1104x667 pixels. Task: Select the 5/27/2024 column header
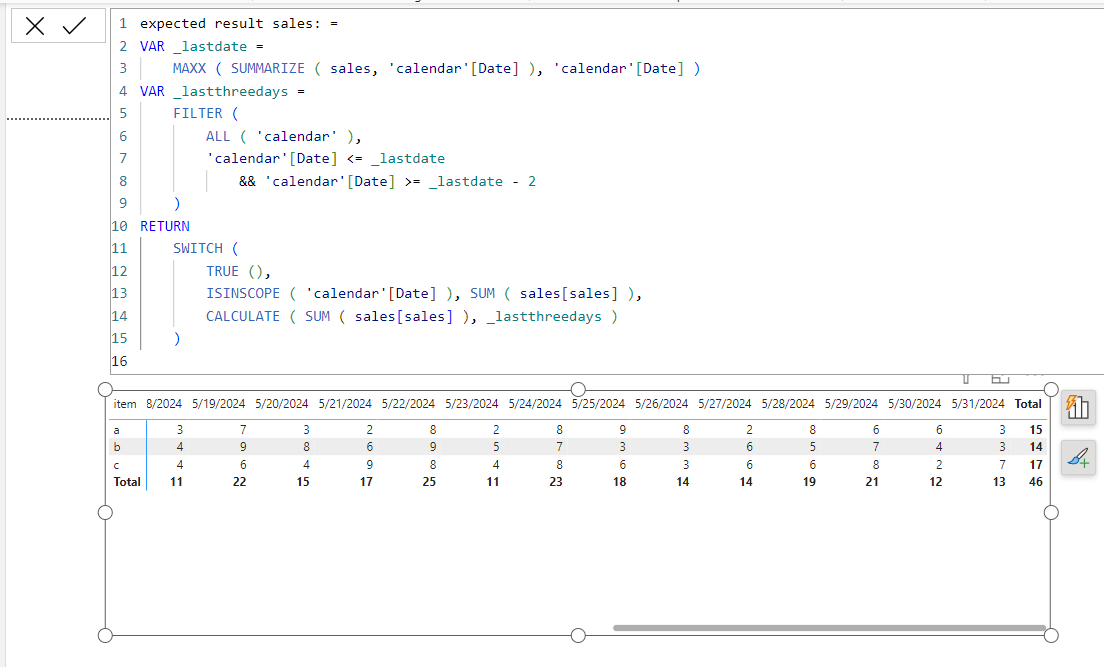[x=724, y=404]
